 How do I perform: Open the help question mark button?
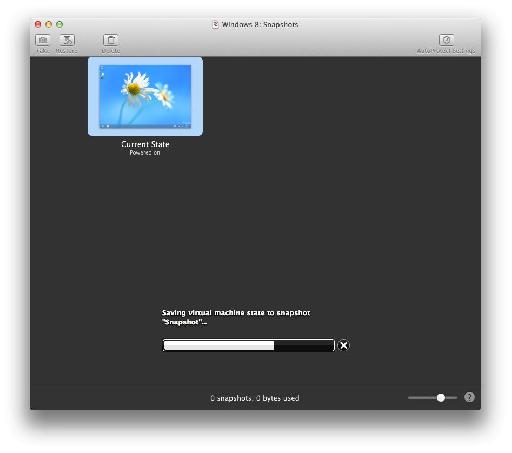(x=469, y=397)
